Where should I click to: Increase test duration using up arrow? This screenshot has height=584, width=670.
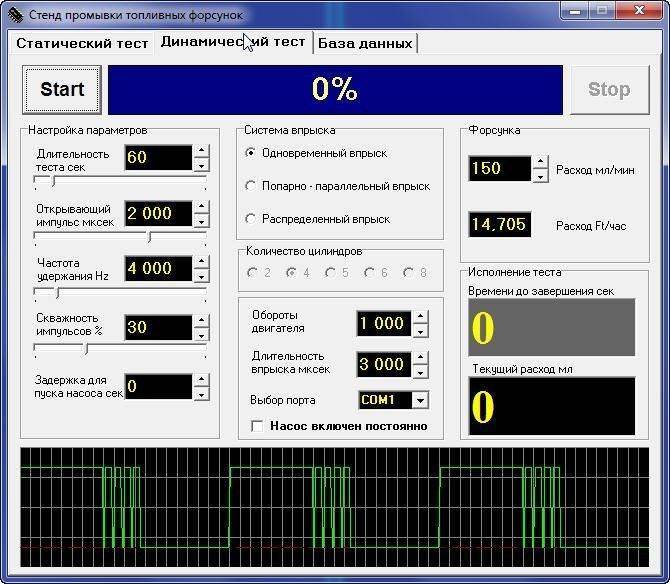(x=202, y=152)
